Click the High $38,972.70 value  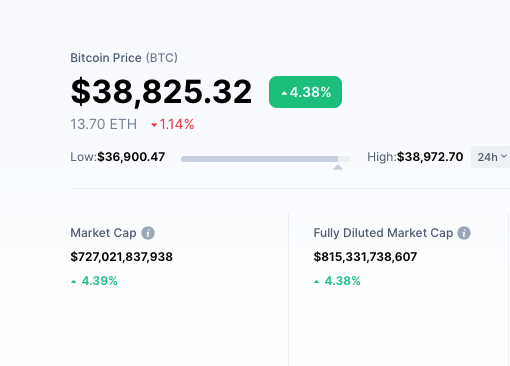click(x=430, y=157)
